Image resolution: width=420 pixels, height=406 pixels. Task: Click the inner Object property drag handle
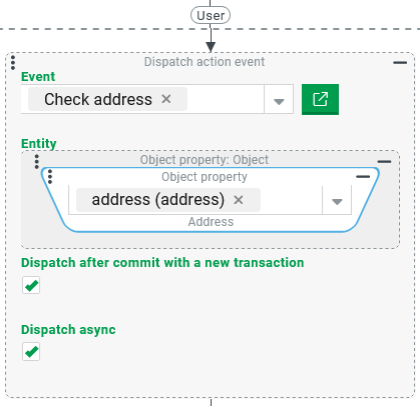50,177
